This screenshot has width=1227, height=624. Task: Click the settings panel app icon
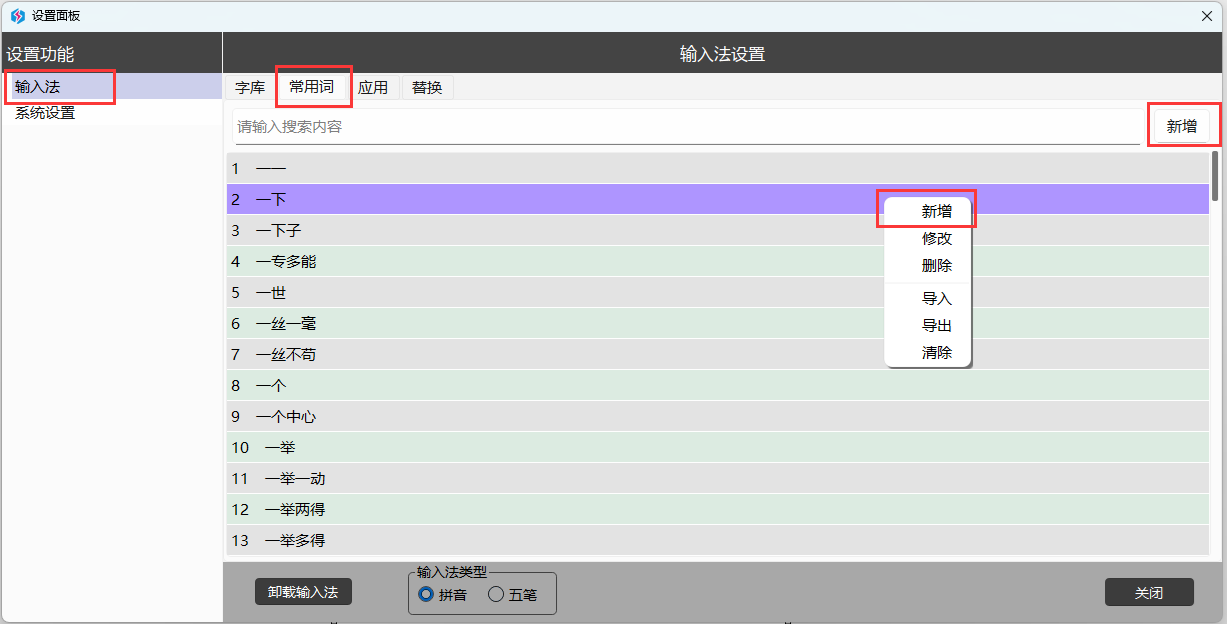[17, 16]
